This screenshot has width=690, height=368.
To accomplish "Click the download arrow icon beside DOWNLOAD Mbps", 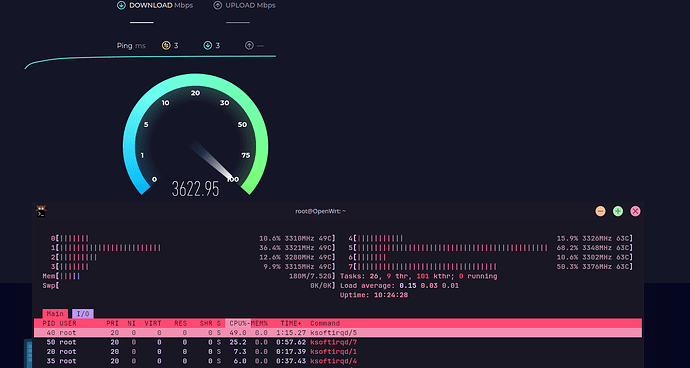I will (x=121, y=5).
